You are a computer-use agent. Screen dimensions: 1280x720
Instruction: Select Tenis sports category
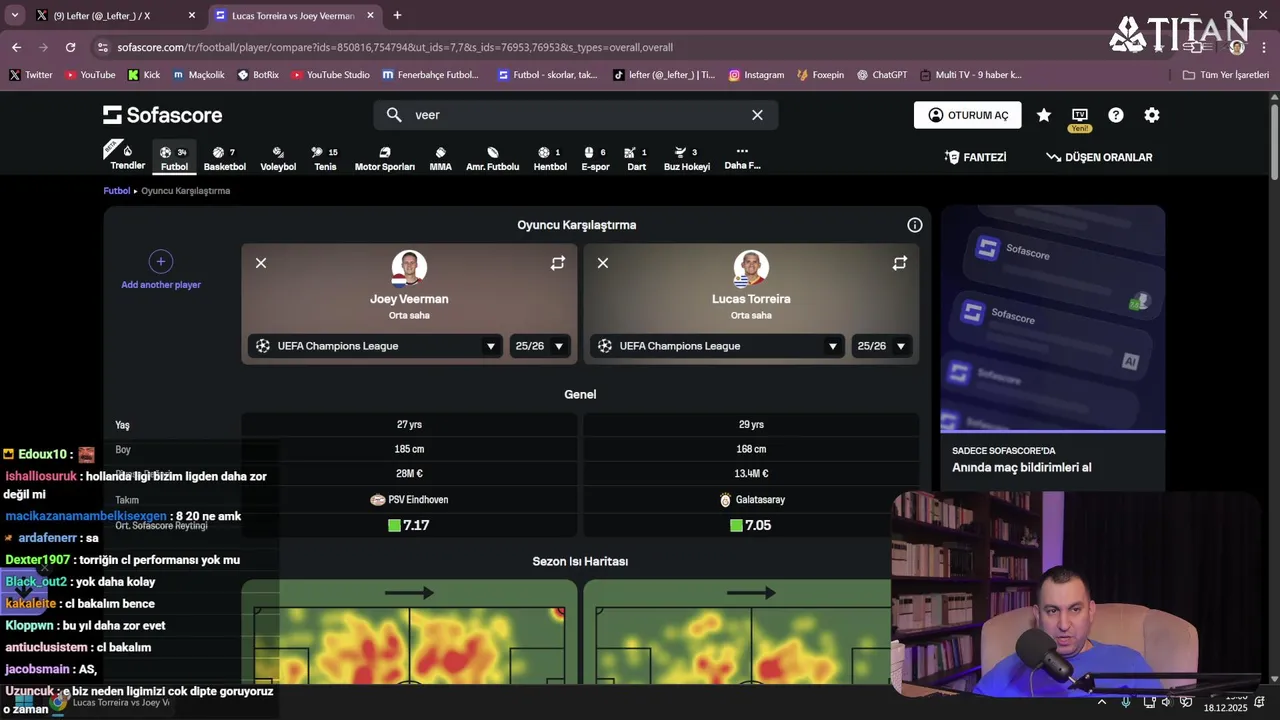(x=325, y=158)
